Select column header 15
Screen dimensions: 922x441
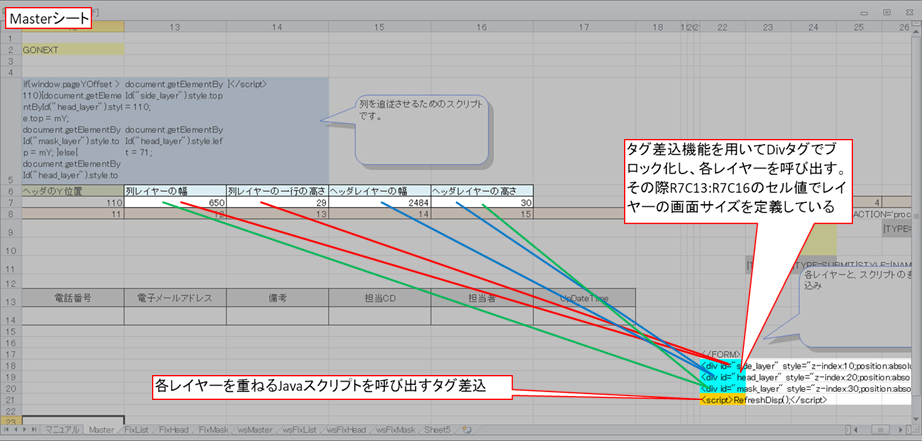coord(379,26)
